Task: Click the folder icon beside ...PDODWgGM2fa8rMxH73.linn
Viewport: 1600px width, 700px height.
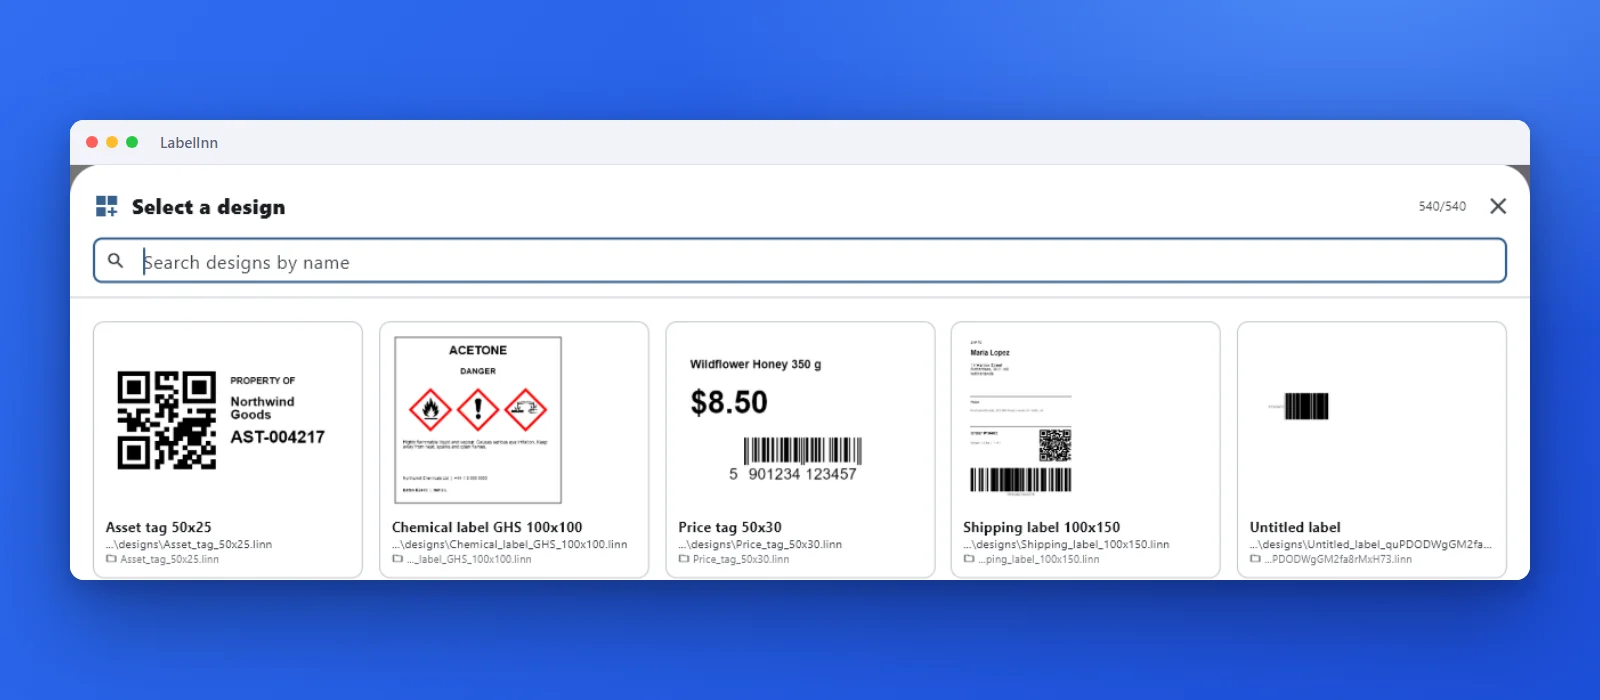Action: (1255, 559)
